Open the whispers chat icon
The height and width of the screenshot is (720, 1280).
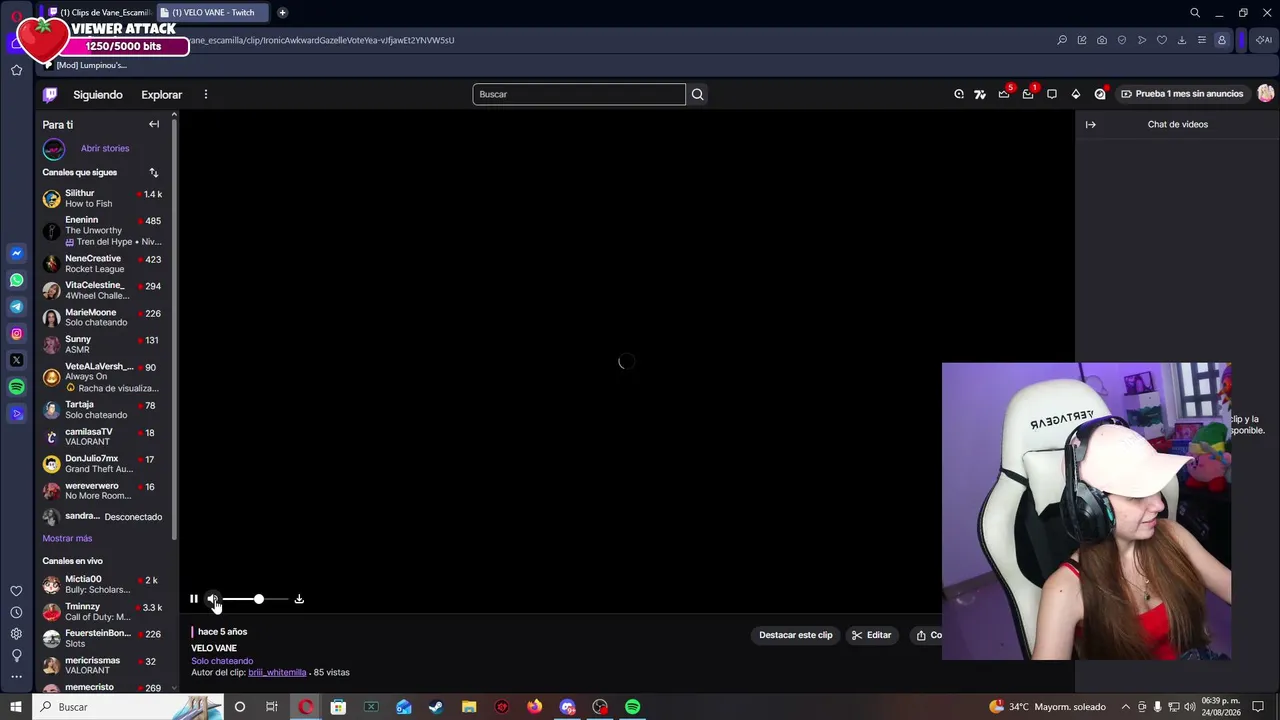pyautogui.click(x=1052, y=94)
